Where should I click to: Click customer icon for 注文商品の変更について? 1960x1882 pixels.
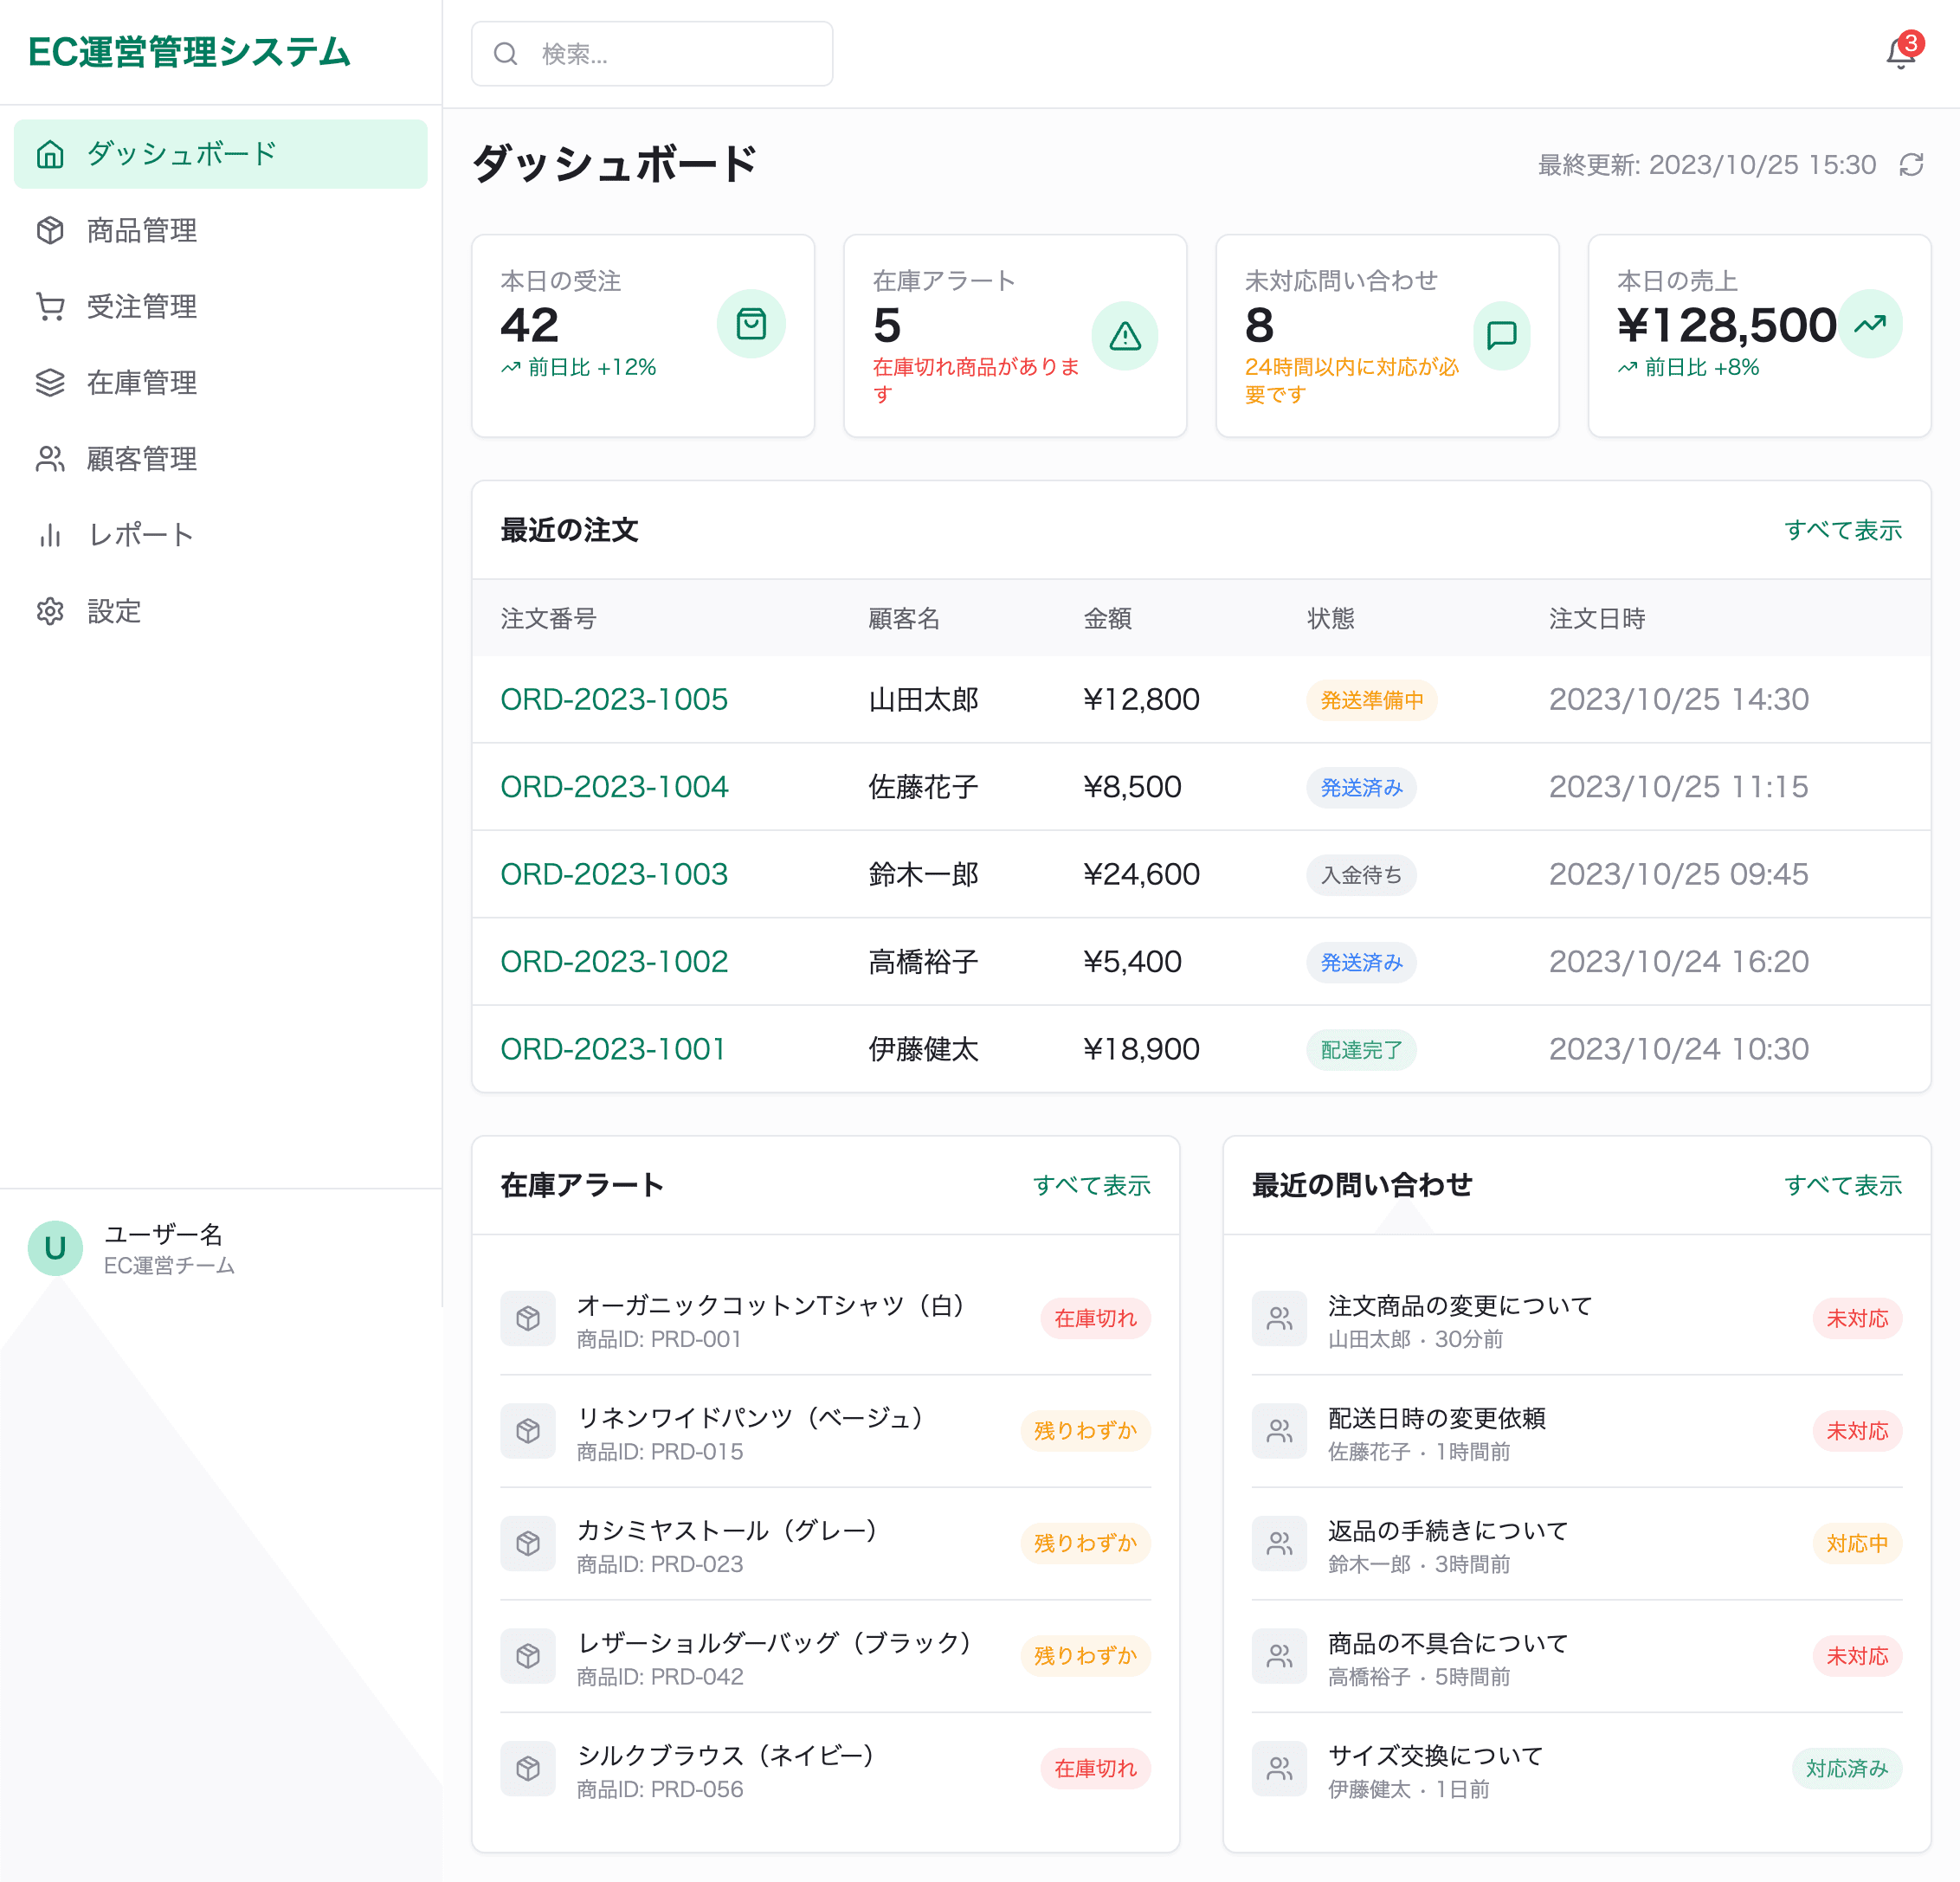pyautogui.click(x=1279, y=1318)
